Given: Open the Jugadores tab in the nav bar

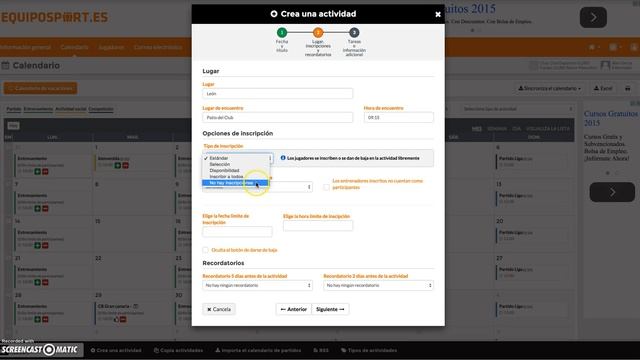Looking at the screenshot, I should [x=111, y=47].
